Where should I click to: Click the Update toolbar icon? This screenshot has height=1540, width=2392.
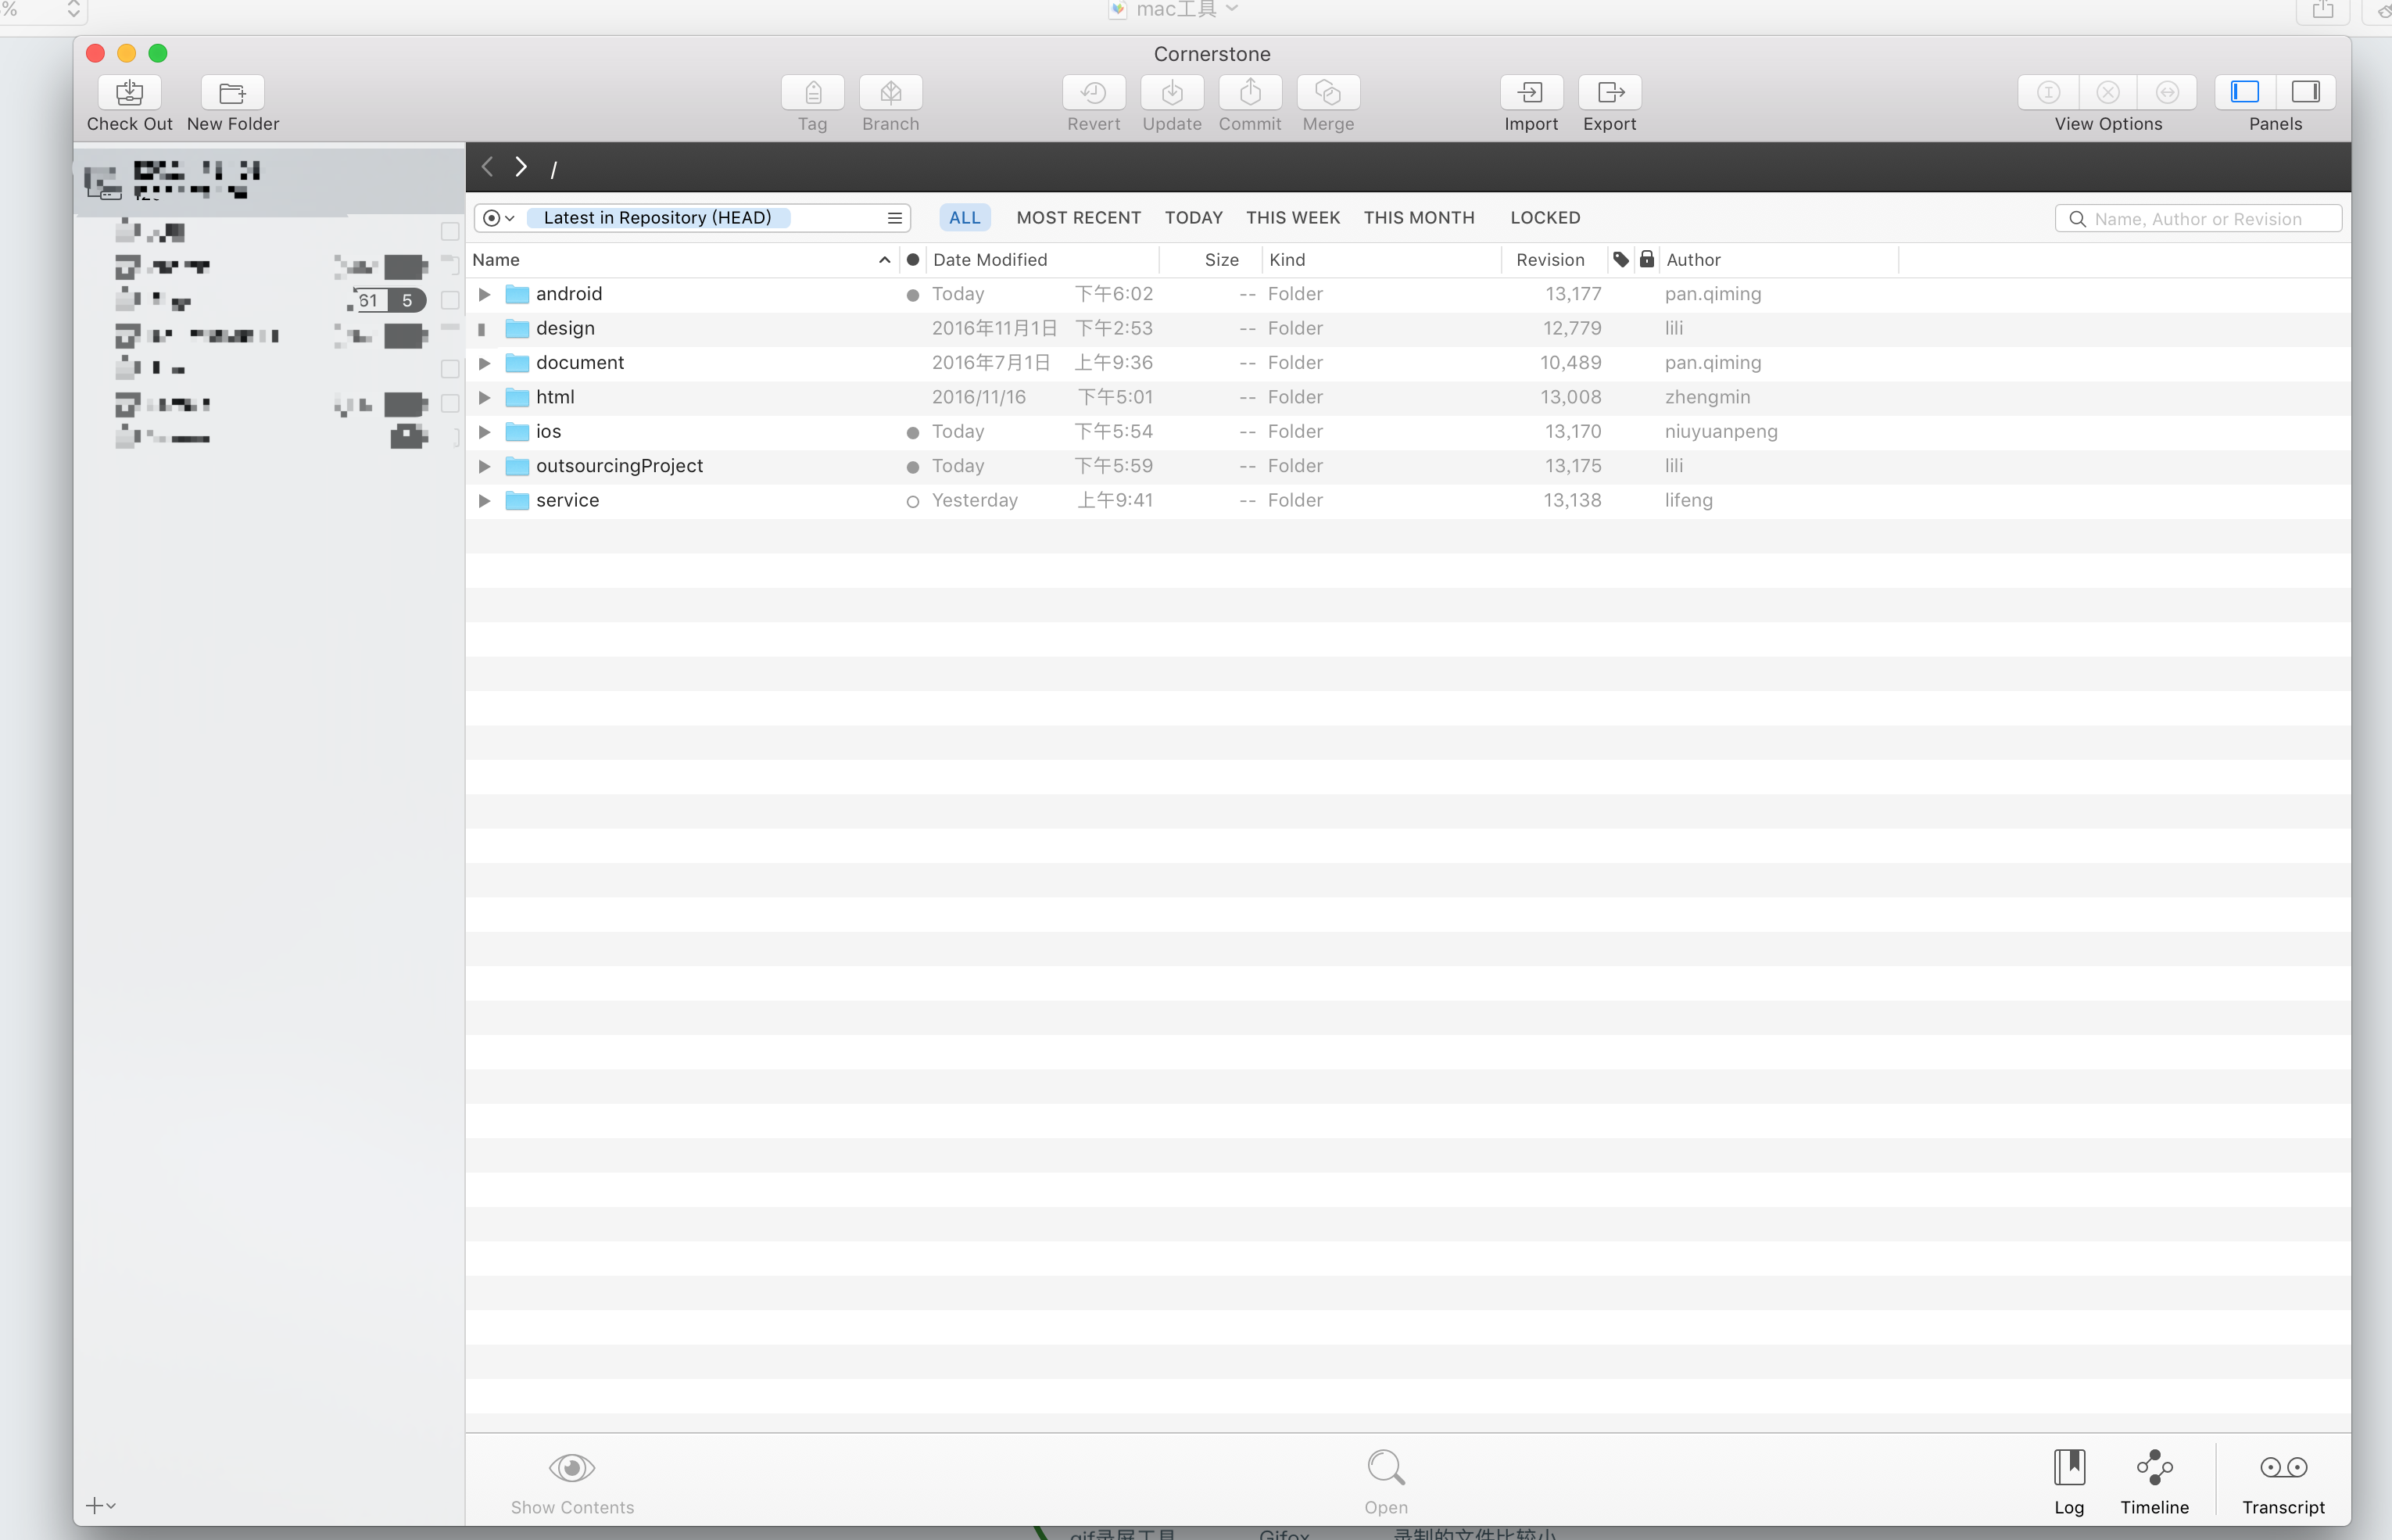1172,92
